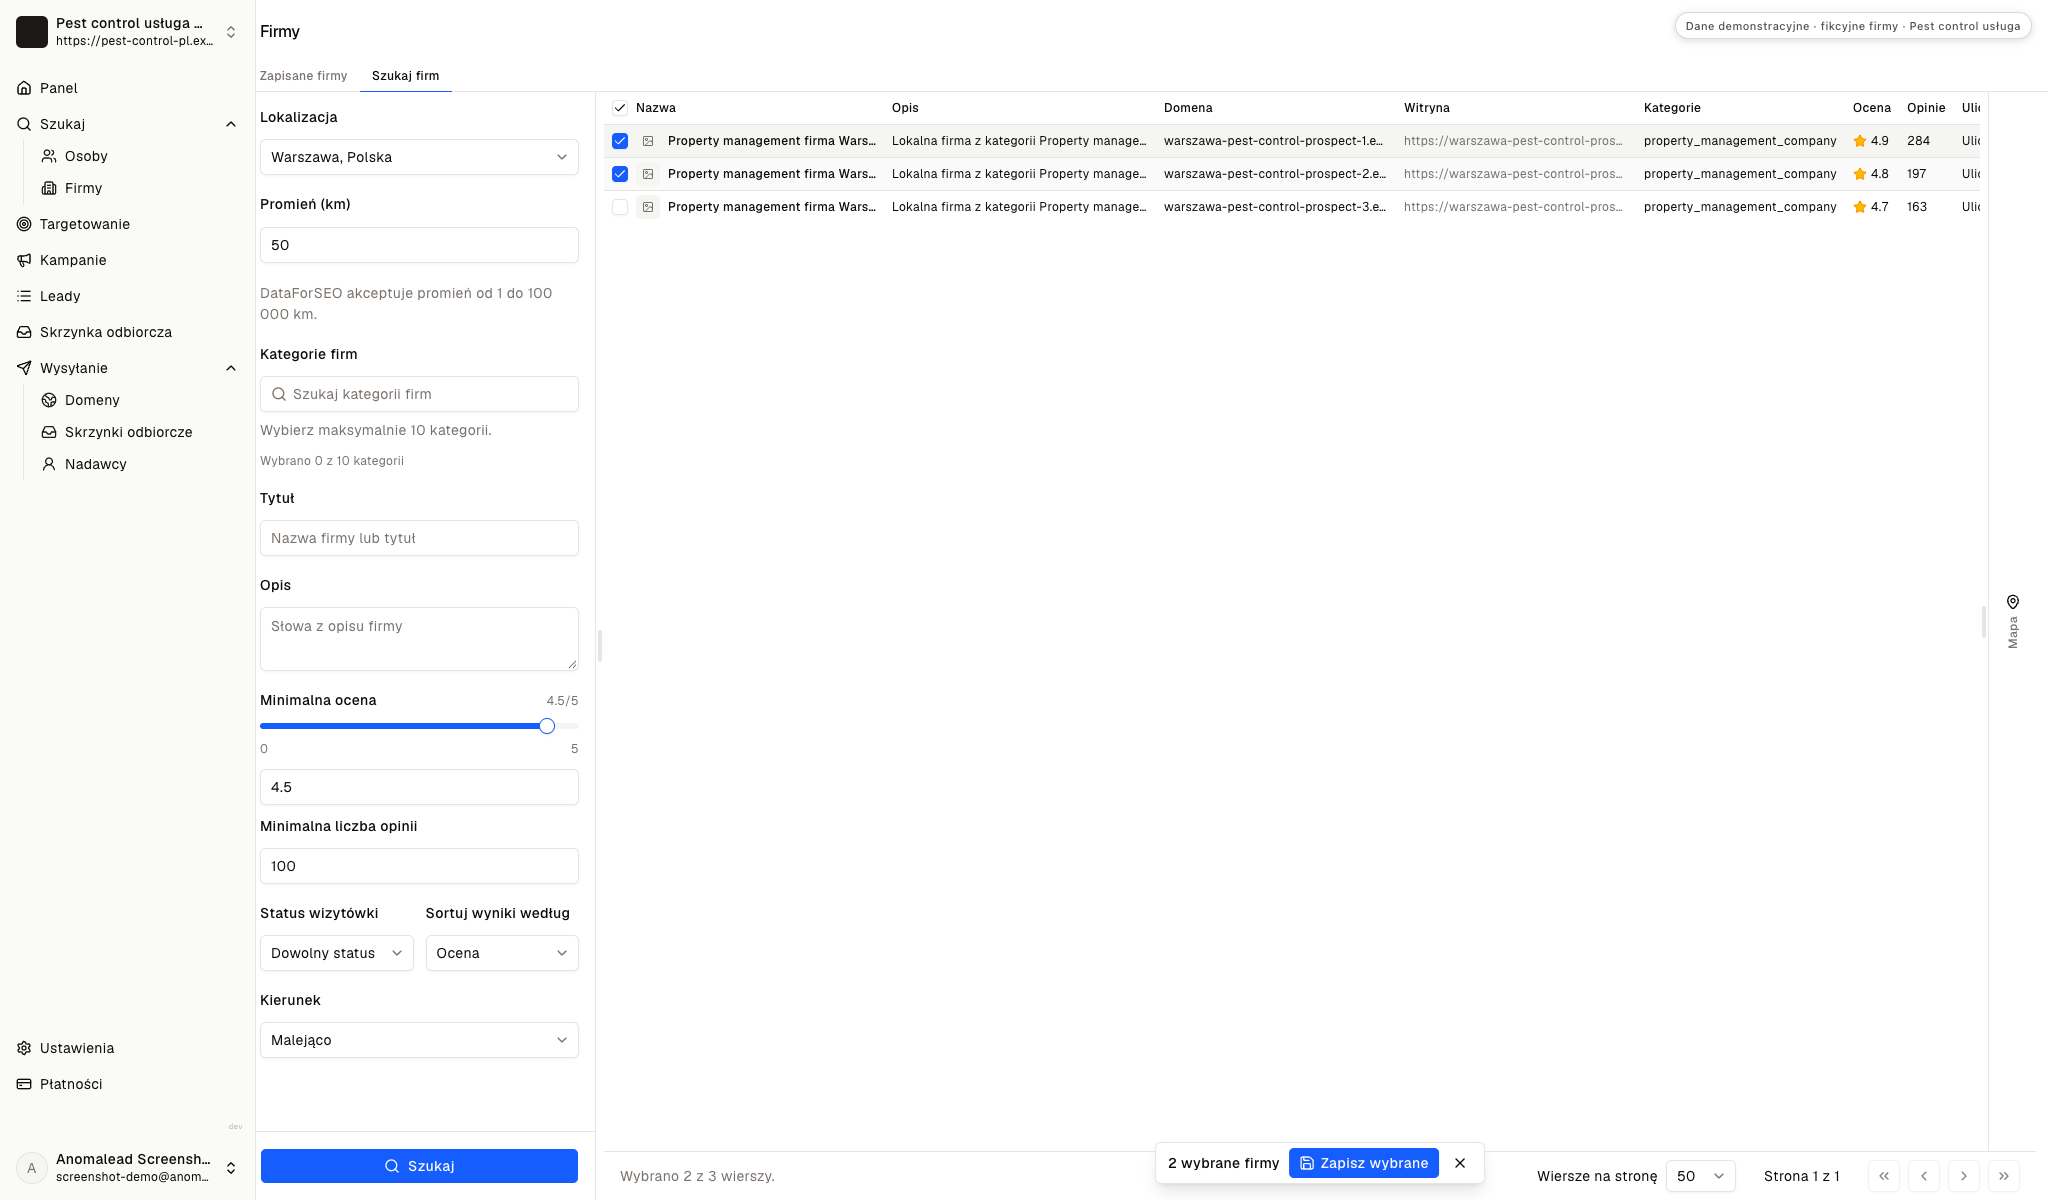Open the Mapa pin icon panel

coord(2013,602)
